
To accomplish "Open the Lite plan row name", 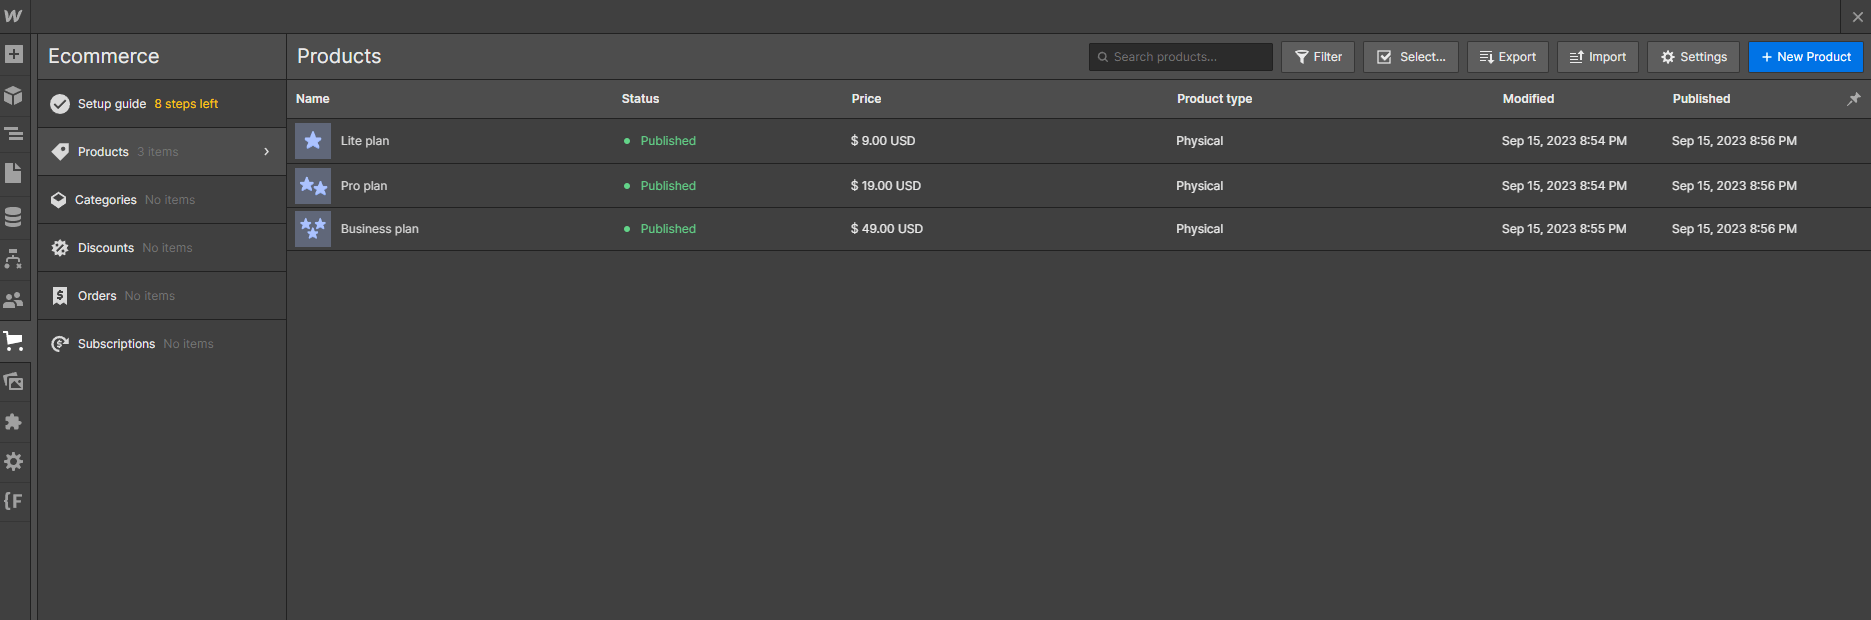I will (x=365, y=141).
